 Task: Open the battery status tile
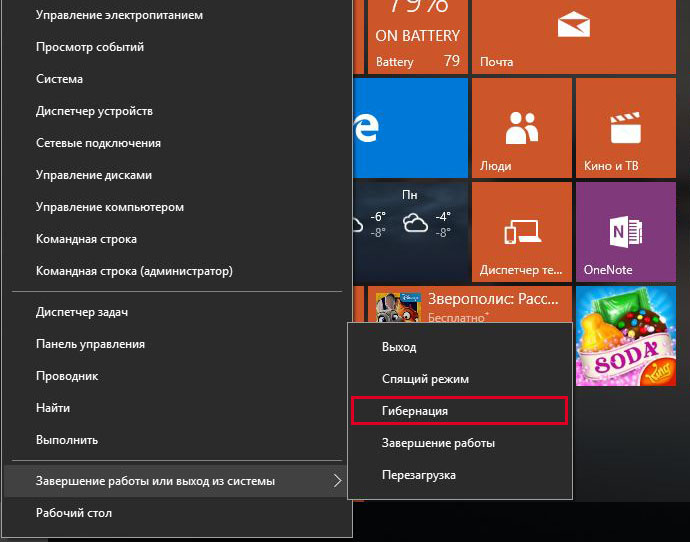(x=418, y=37)
